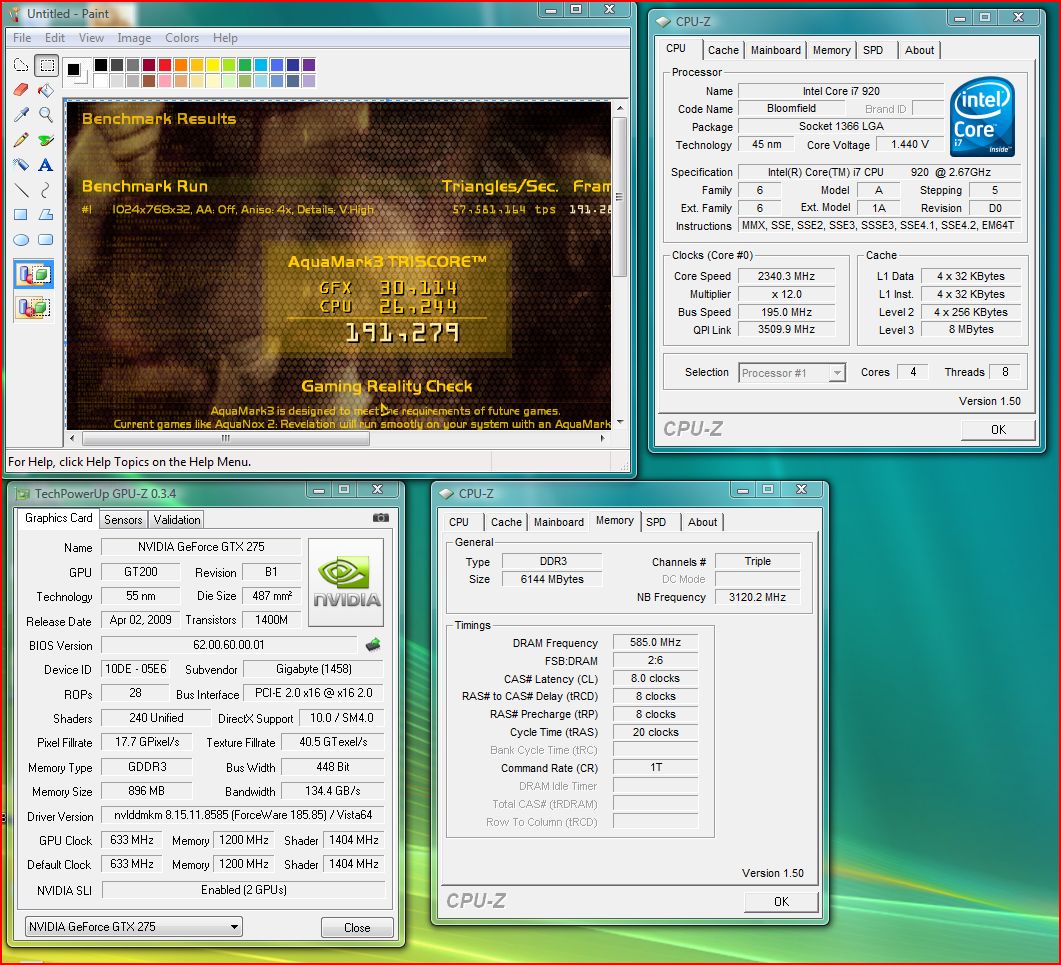The image size is (1061, 965).
Task: Click the 'Enabled (2 GPUs)' SLI field
Action: coord(244,890)
